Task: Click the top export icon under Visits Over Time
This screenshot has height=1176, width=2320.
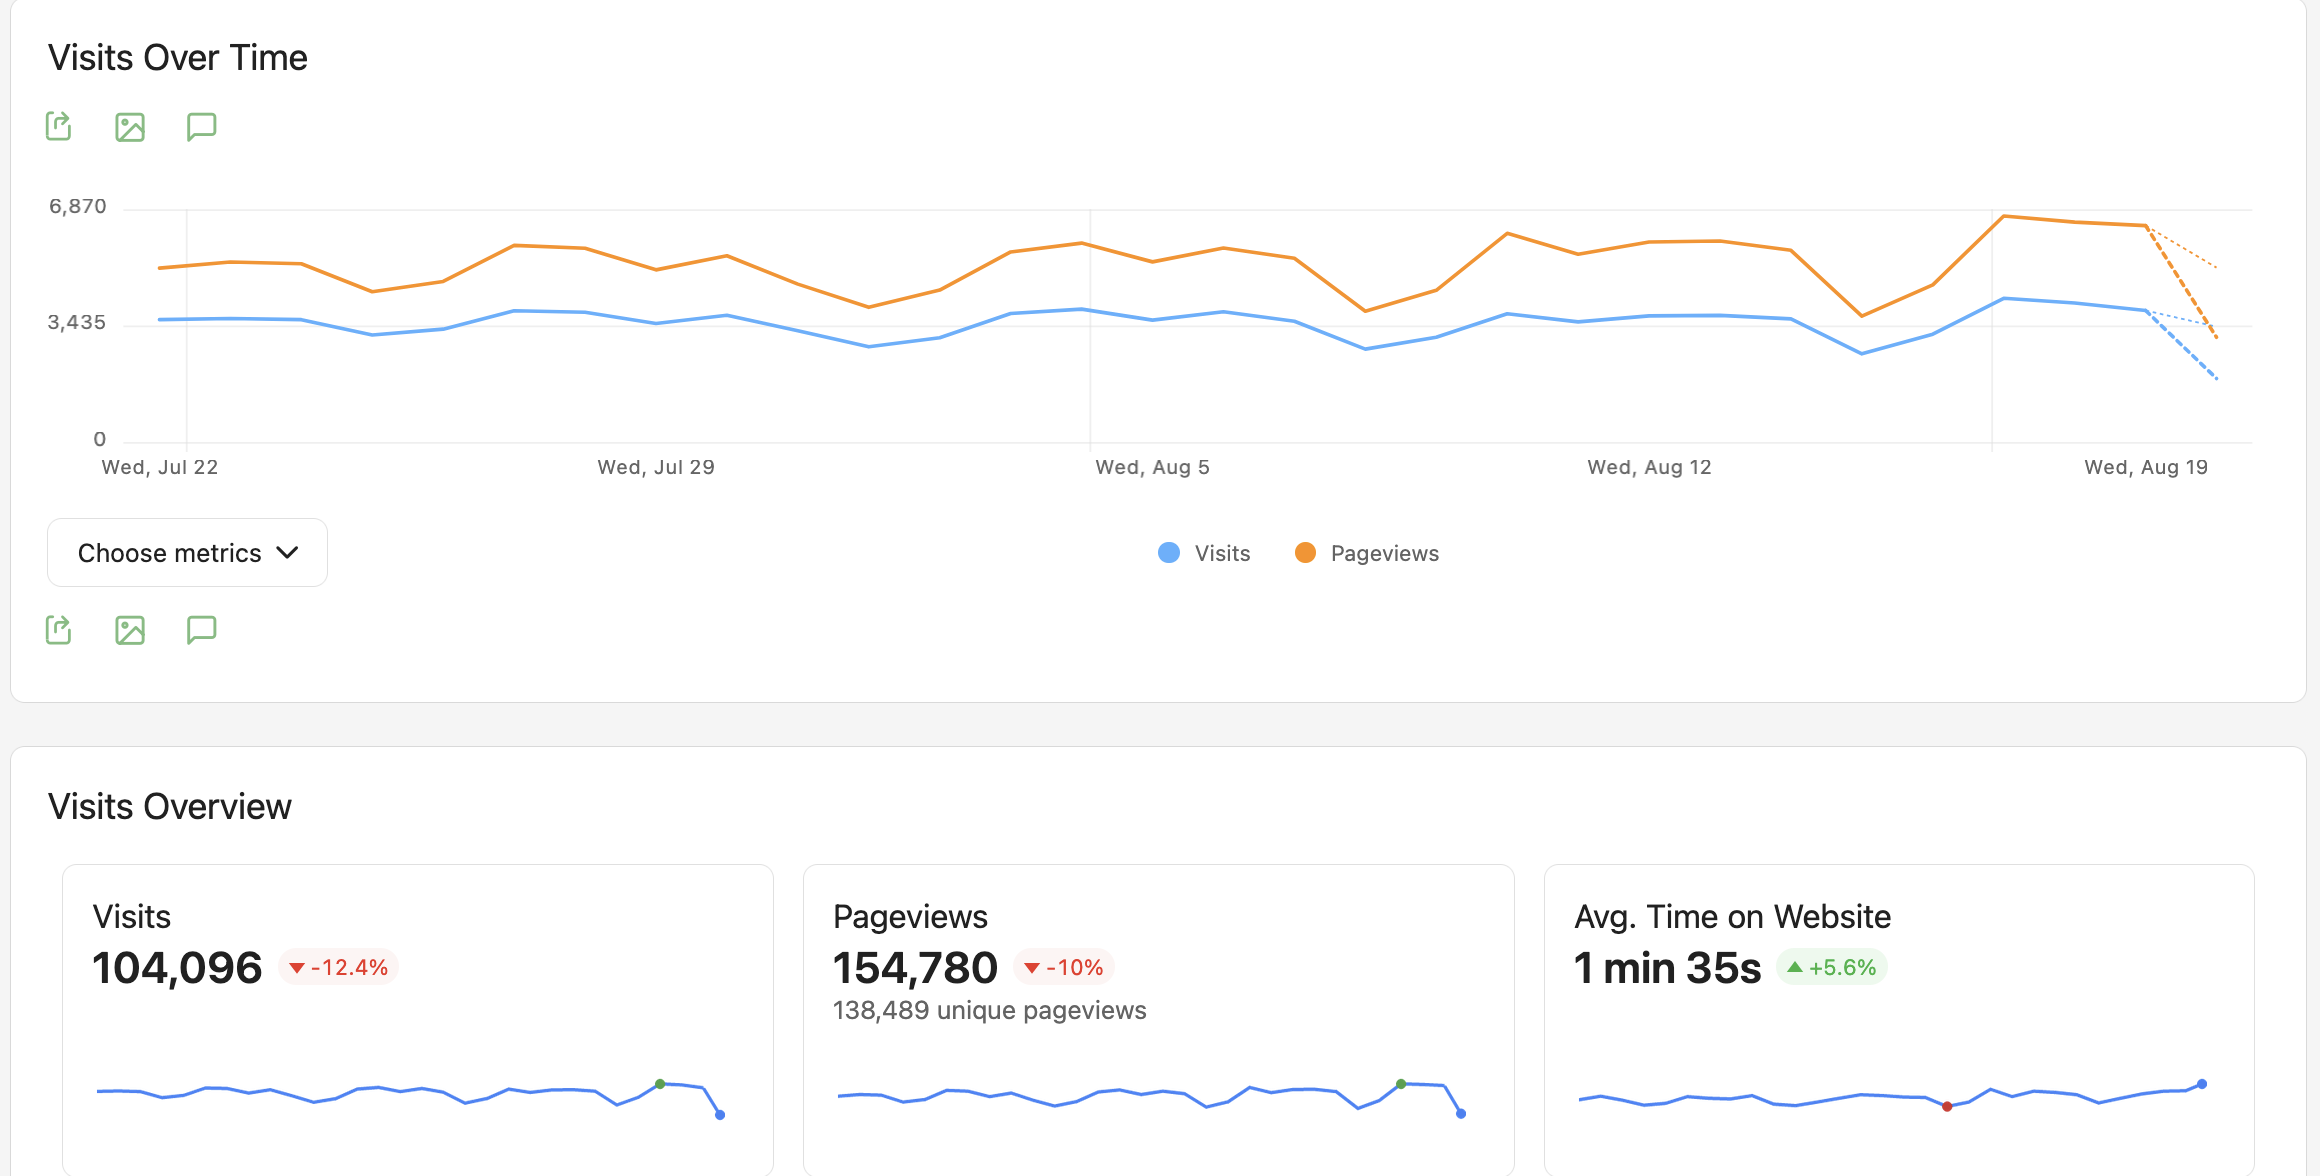Action: 59,127
